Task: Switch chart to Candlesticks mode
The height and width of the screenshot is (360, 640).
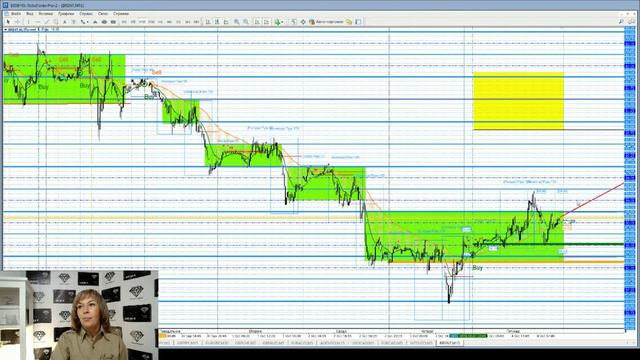Action: pyautogui.click(x=217, y=22)
